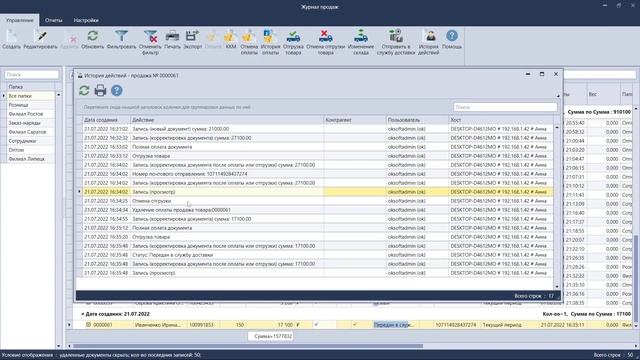
Task: Click the Отмена отгрузки товара icon
Action: click(325, 36)
